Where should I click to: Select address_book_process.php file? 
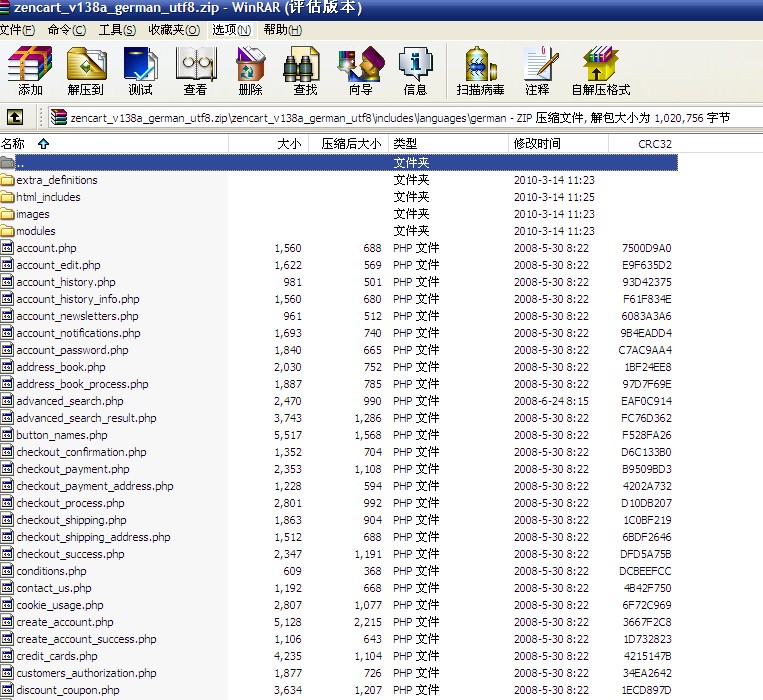(82, 384)
